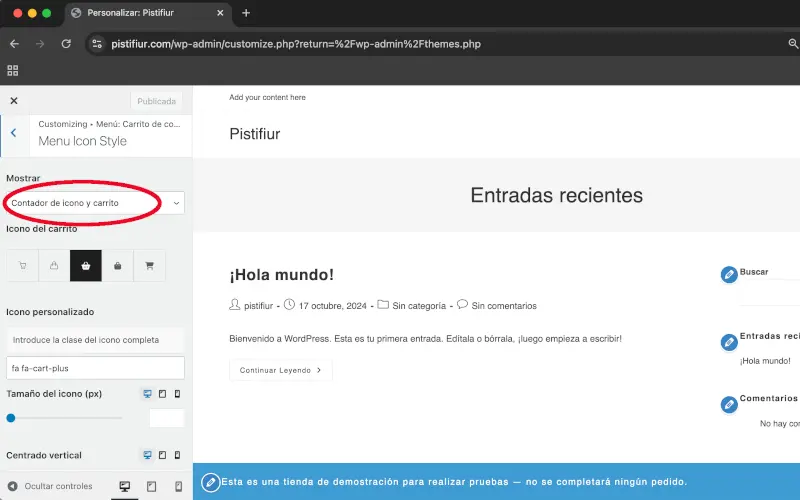Open a new browser tab
The image size is (800, 500).
pyautogui.click(x=246, y=13)
